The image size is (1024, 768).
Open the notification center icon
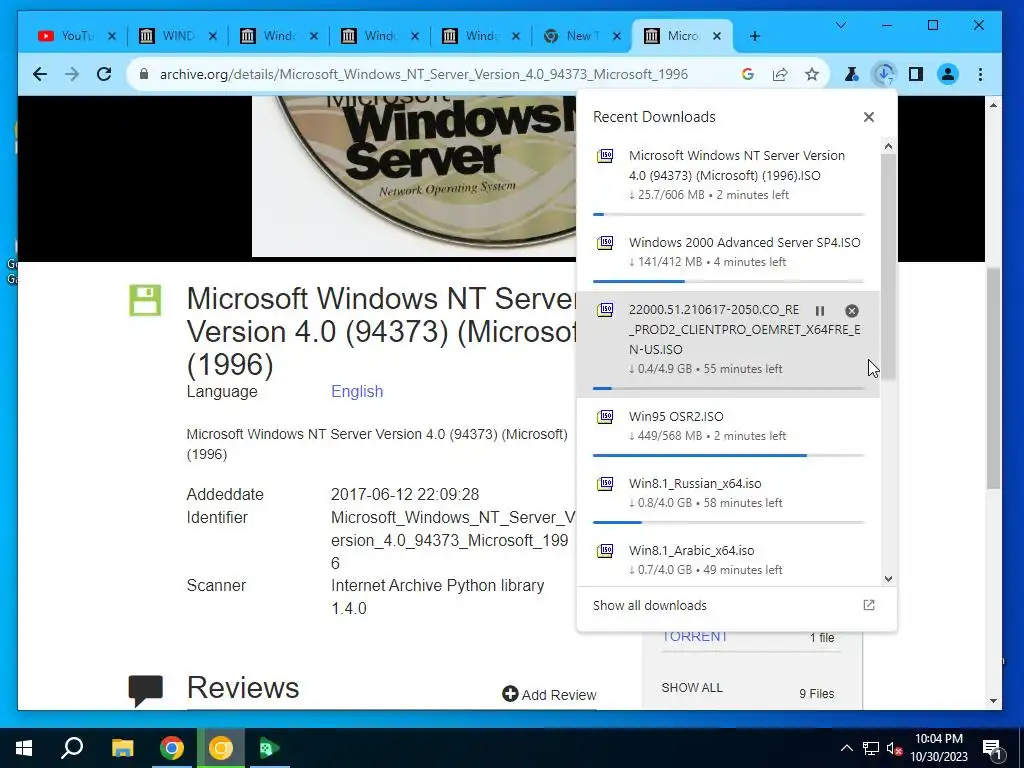(992, 748)
